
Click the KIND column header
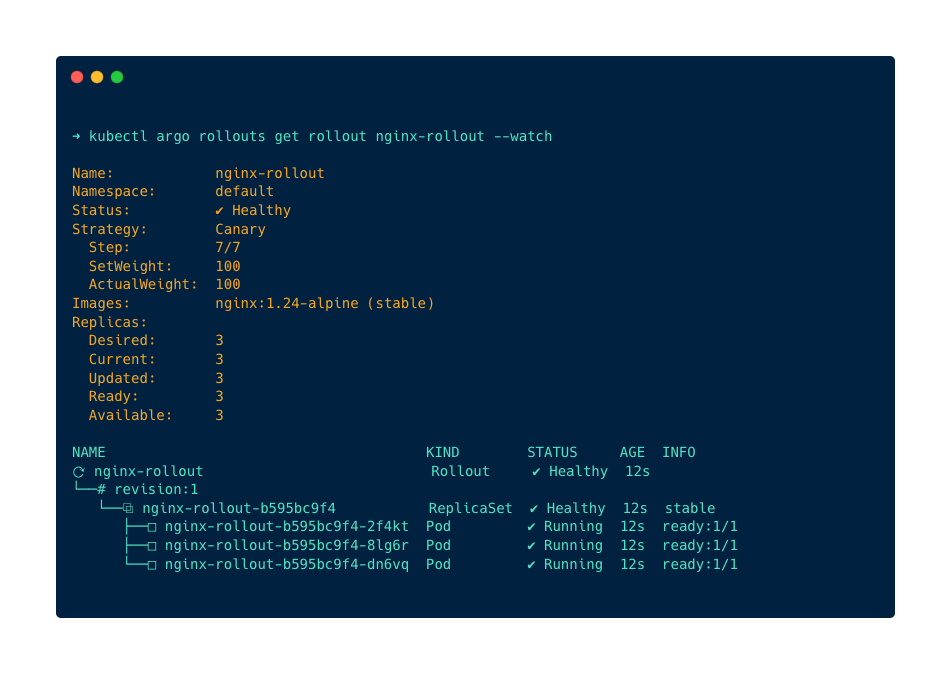coord(443,452)
